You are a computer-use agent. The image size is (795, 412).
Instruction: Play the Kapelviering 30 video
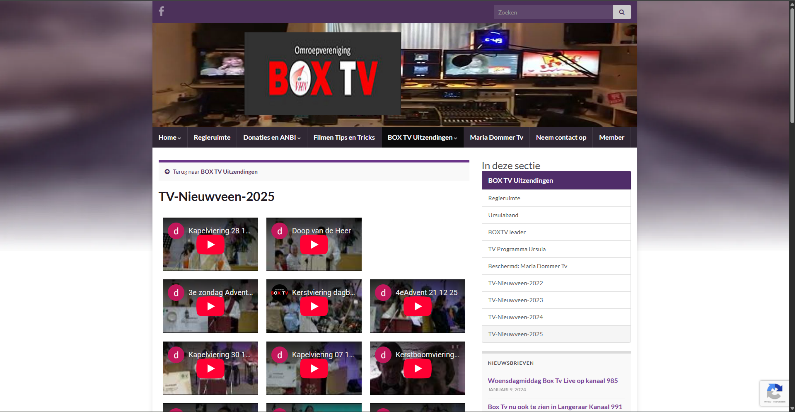pos(210,368)
